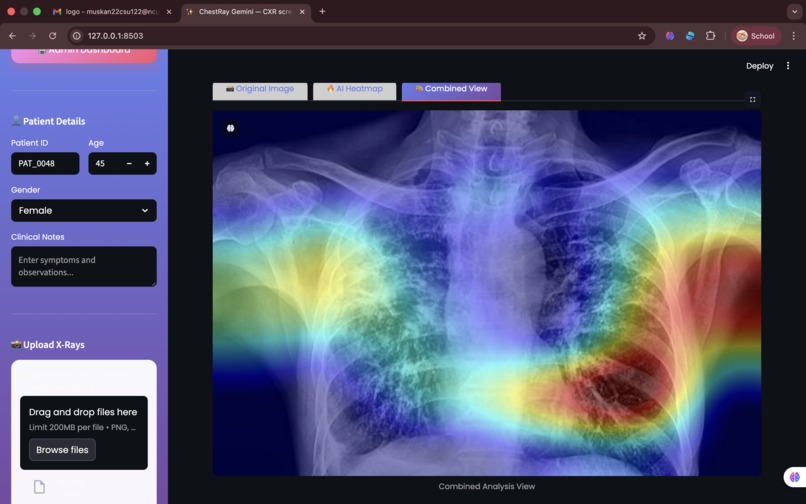Click the address bar URL 127.0.0.1:8503
Viewport: 806px width, 504px height.
pos(115,35)
